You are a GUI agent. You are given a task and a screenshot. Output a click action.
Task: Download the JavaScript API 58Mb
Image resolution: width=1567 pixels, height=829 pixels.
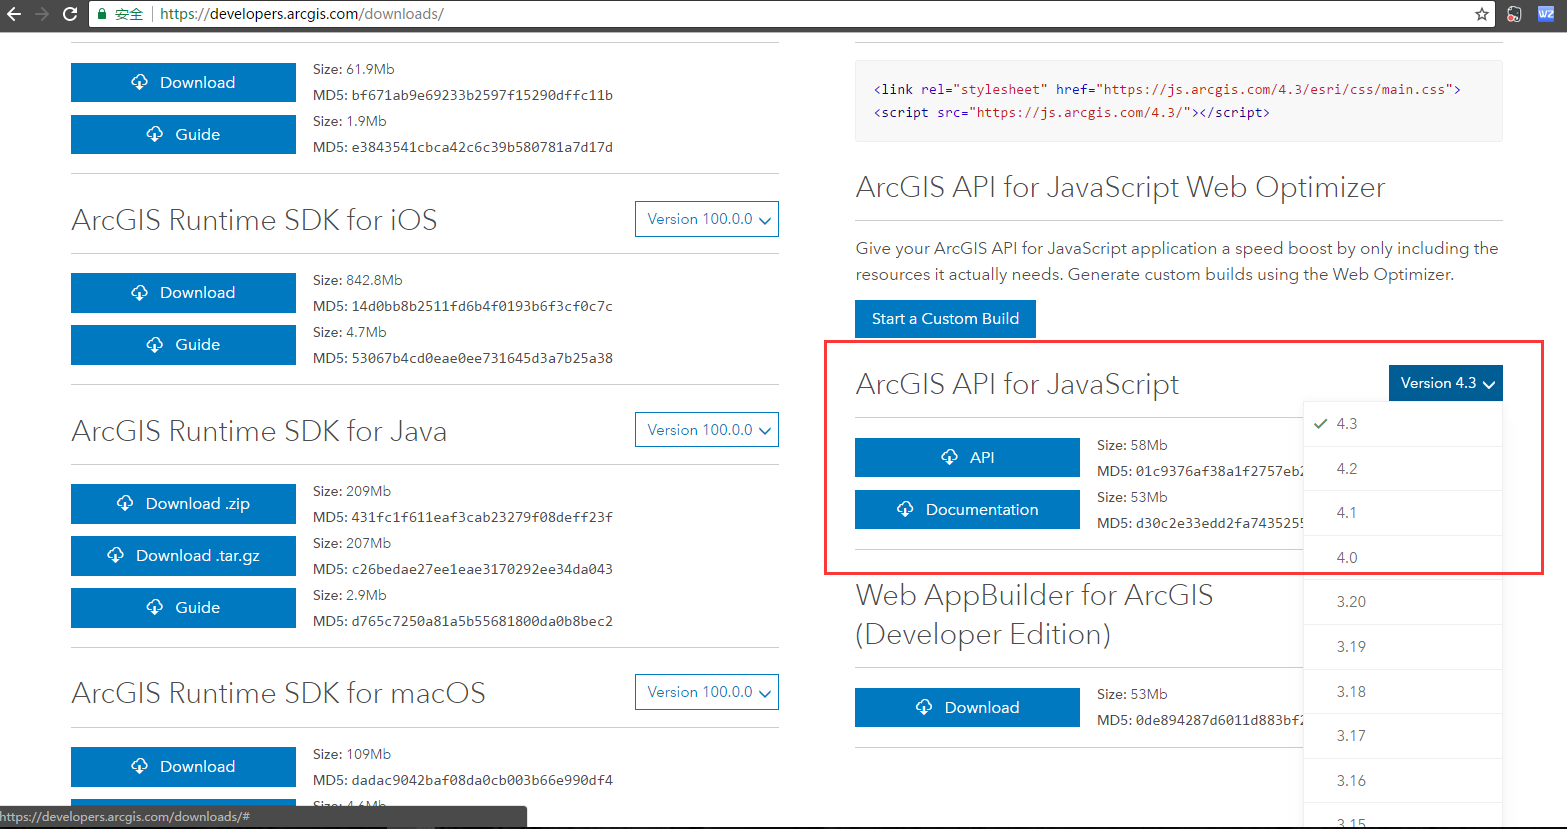[967, 457]
